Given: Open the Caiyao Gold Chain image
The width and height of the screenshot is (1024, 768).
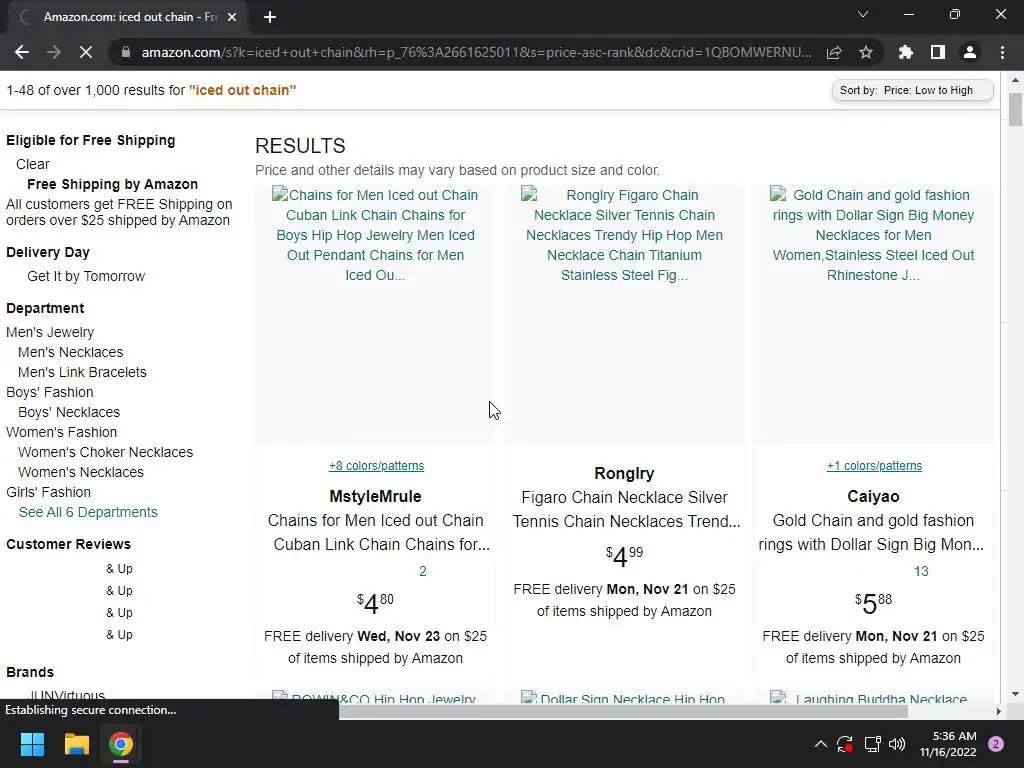Looking at the screenshot, I should (x=873, y=313).
